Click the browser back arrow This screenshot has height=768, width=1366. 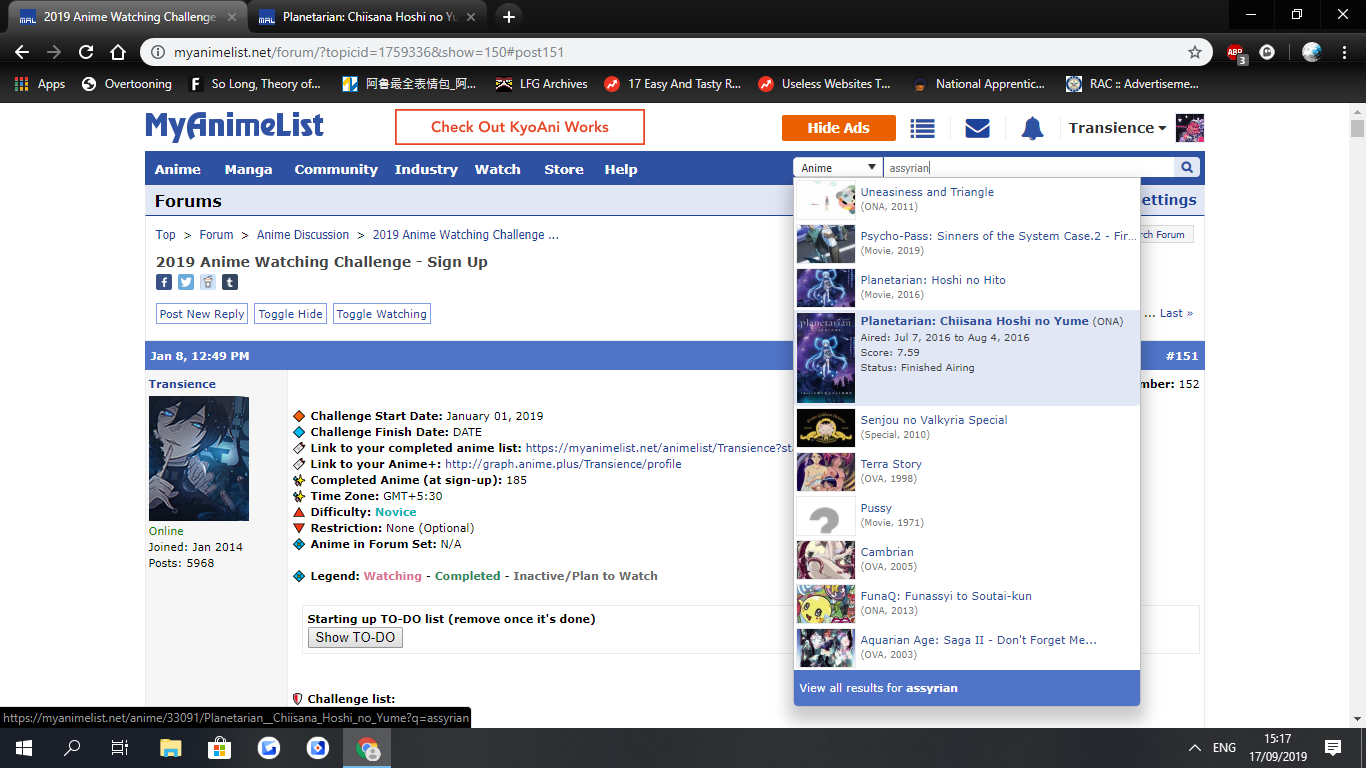tap(22, 52)
